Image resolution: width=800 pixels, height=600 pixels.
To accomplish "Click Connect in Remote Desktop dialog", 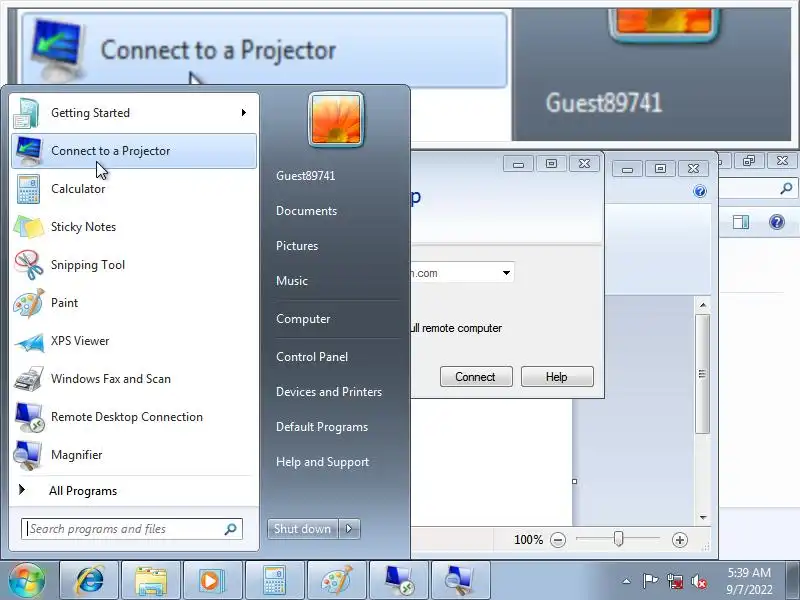I will coord(476,377).
